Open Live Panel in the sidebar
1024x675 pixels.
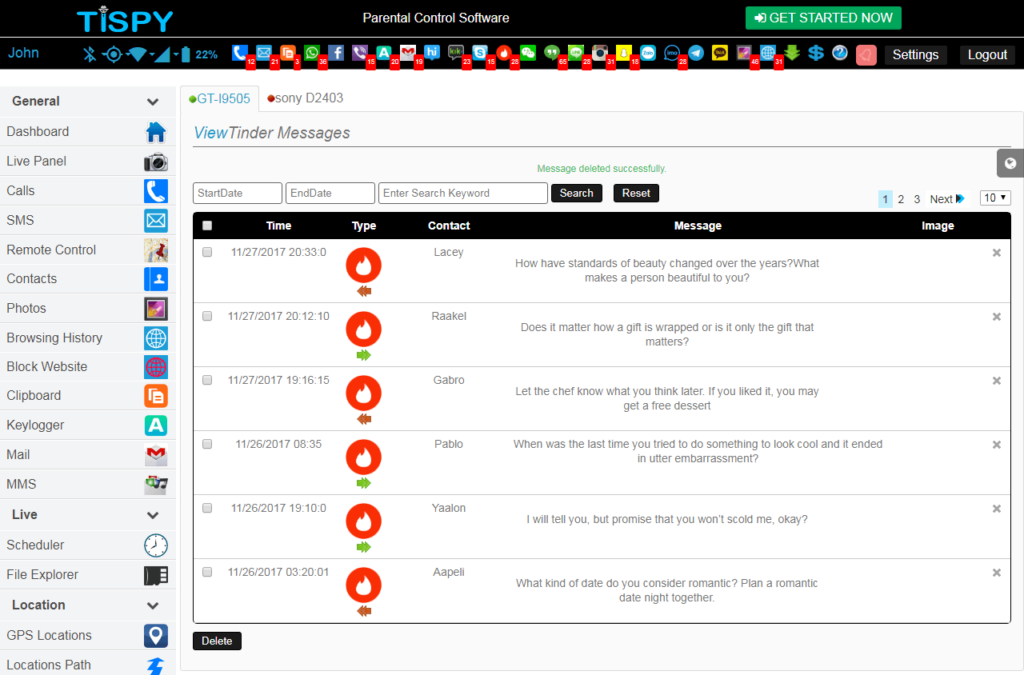coord(88,161)
